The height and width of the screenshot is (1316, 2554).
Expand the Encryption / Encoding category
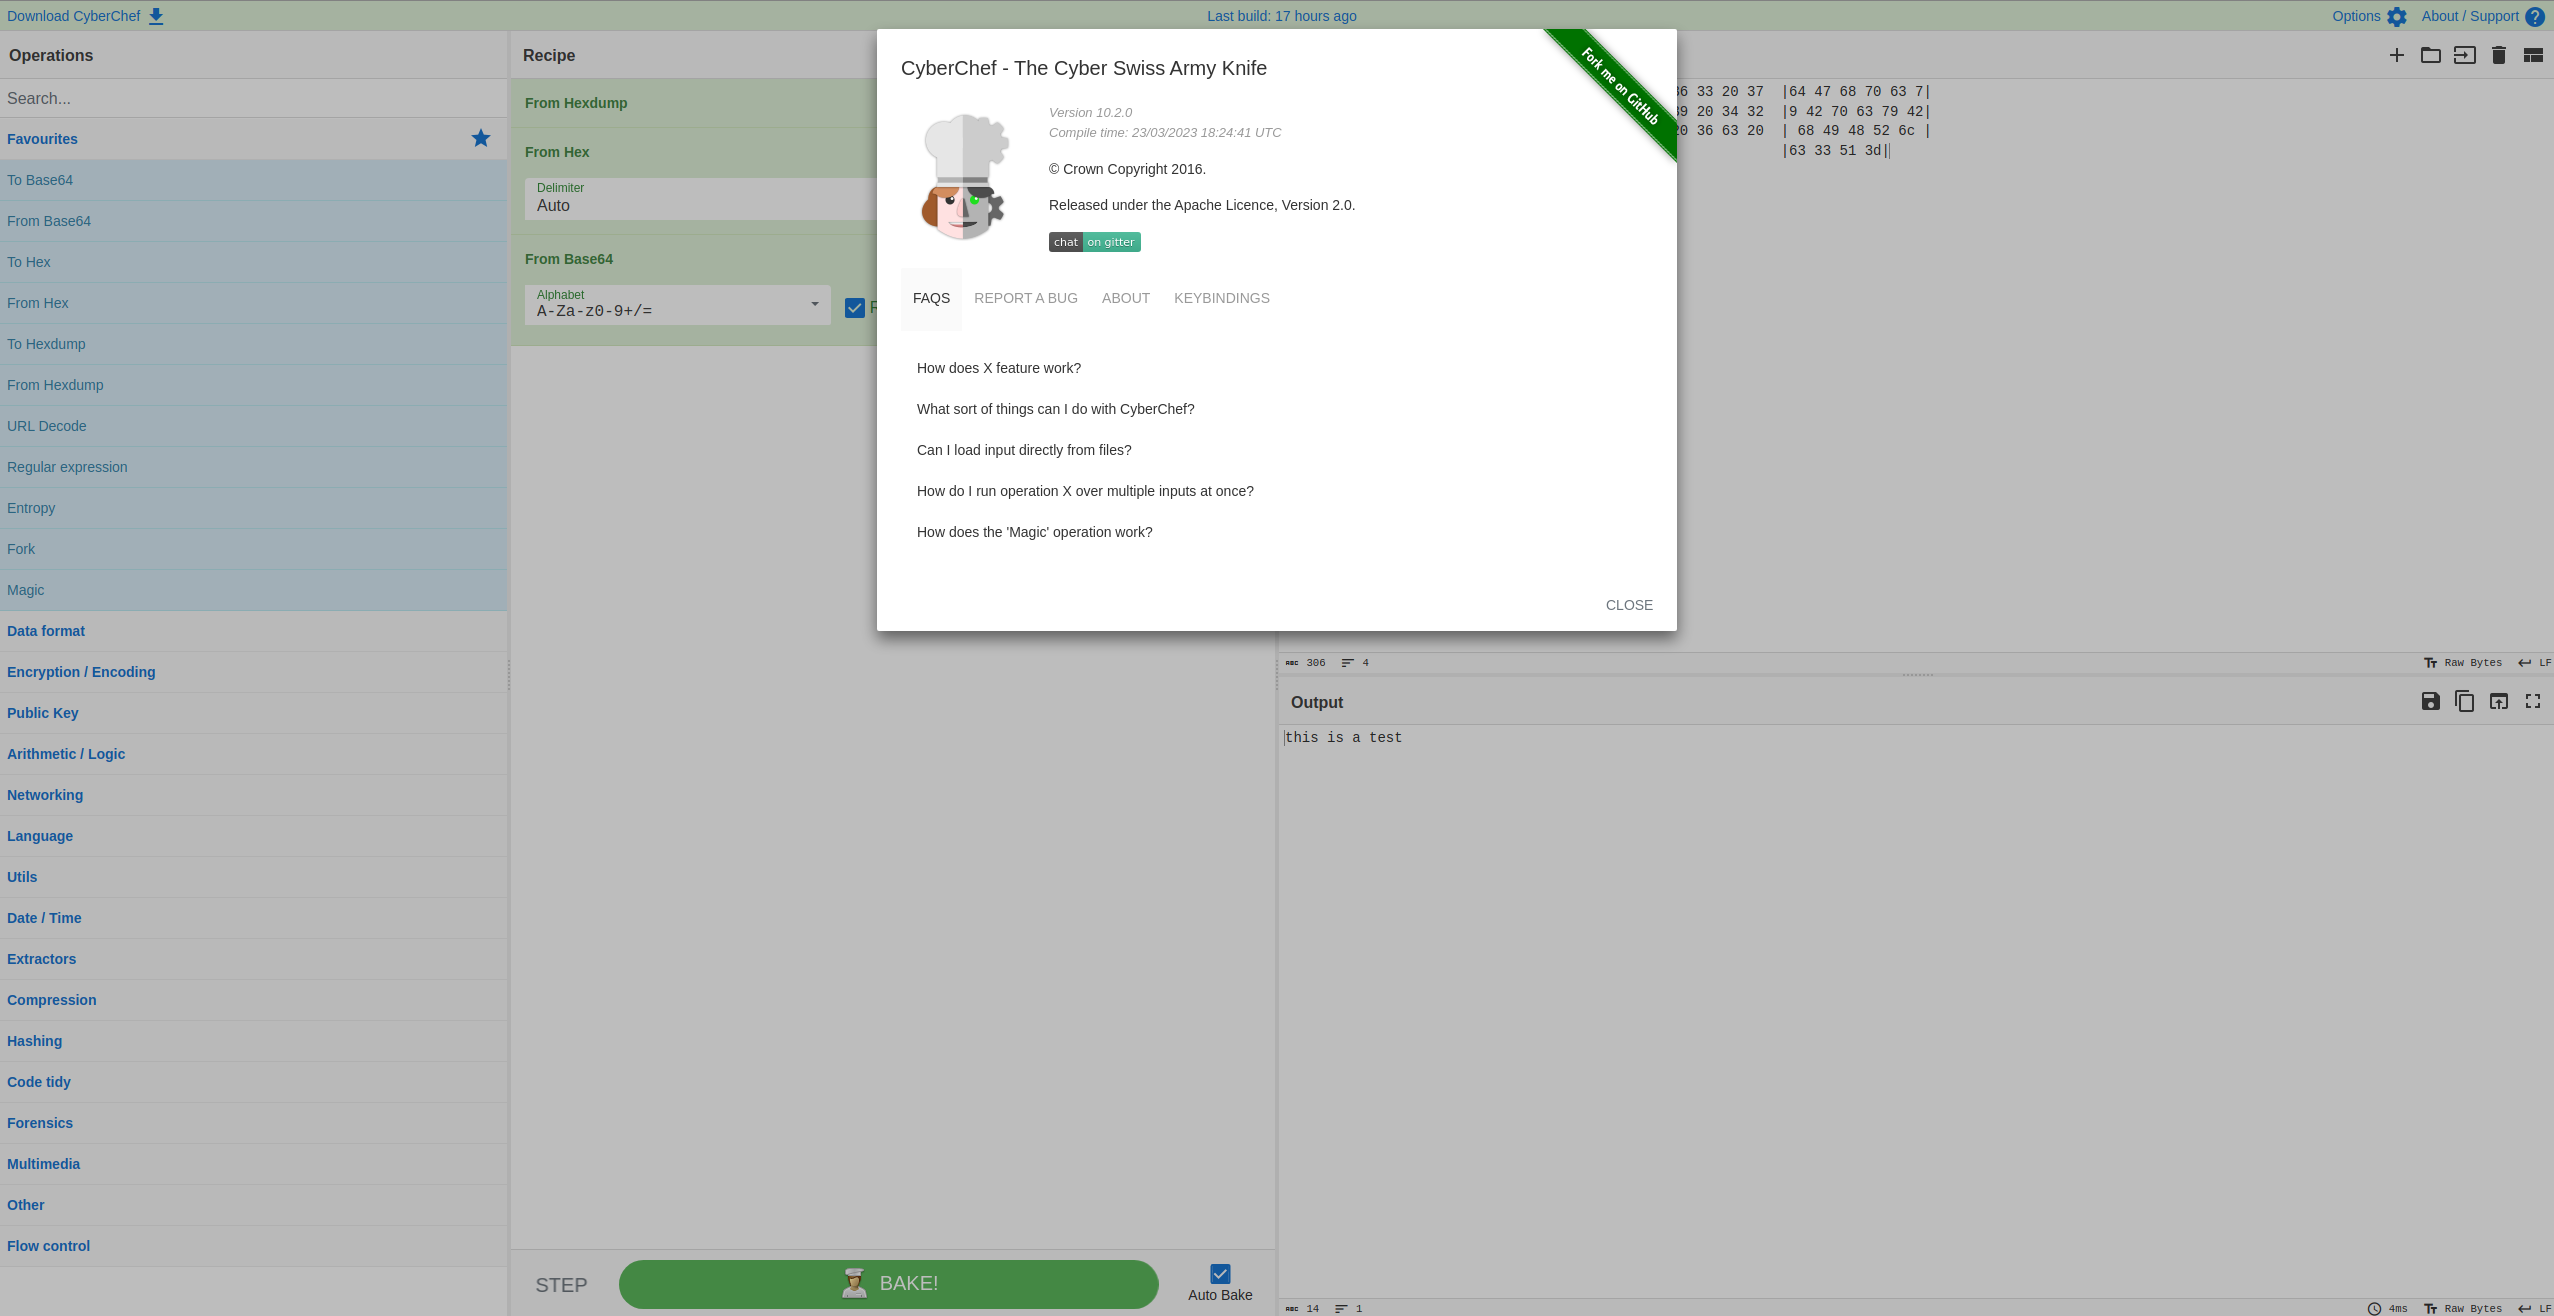point(81,671)
